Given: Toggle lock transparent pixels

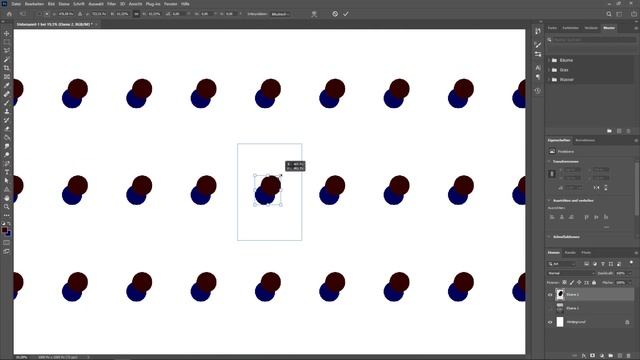Looking at the screenshot, I should point(564,282).
